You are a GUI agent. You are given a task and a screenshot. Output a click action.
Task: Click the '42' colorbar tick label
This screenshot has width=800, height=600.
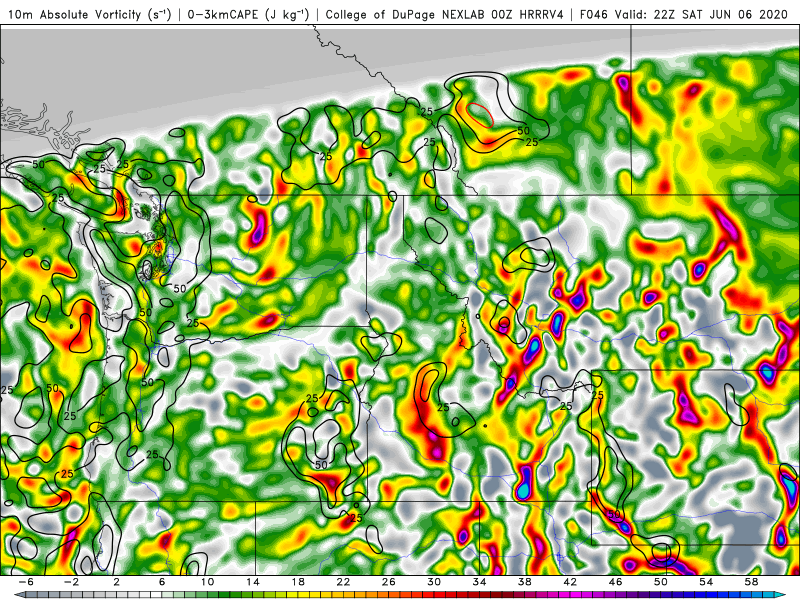click(x=570, y=582)
